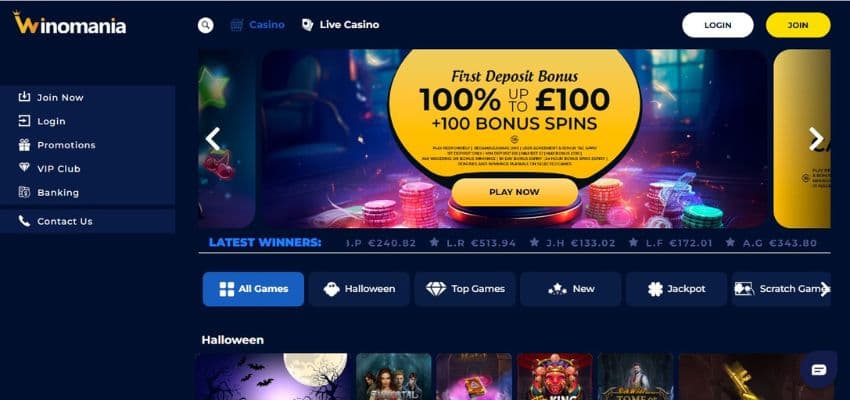Select the Top Games tab

[465, 289]
